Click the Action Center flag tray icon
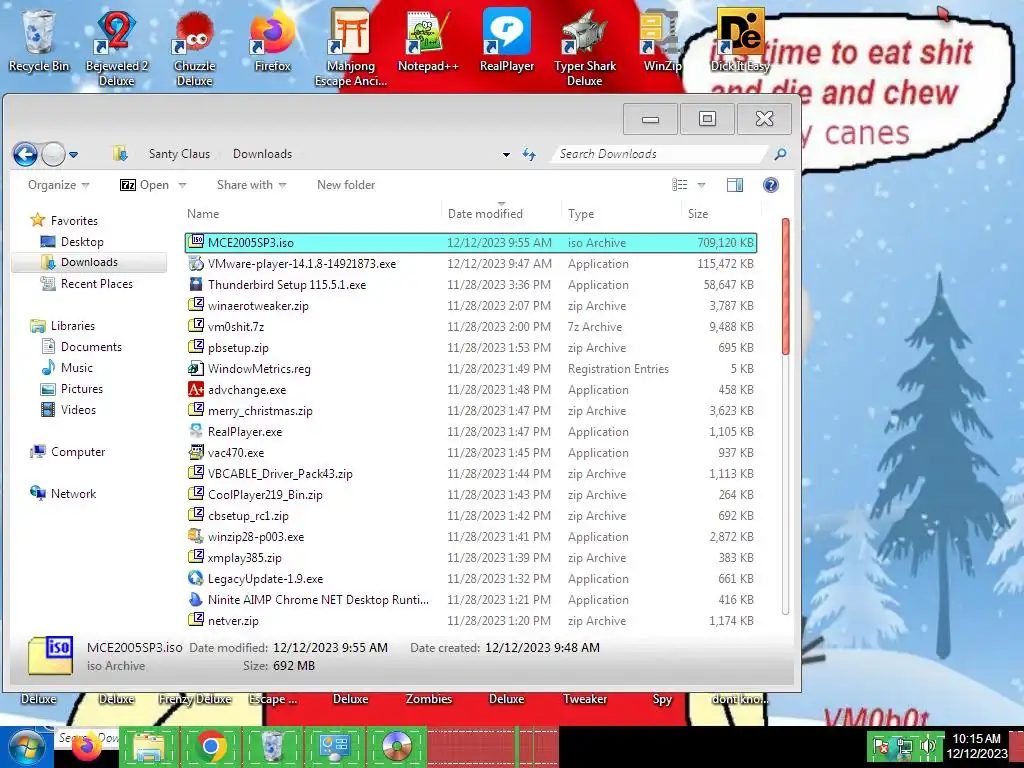This screenshot has width=1024, height=768. click(x=882, y=746)
